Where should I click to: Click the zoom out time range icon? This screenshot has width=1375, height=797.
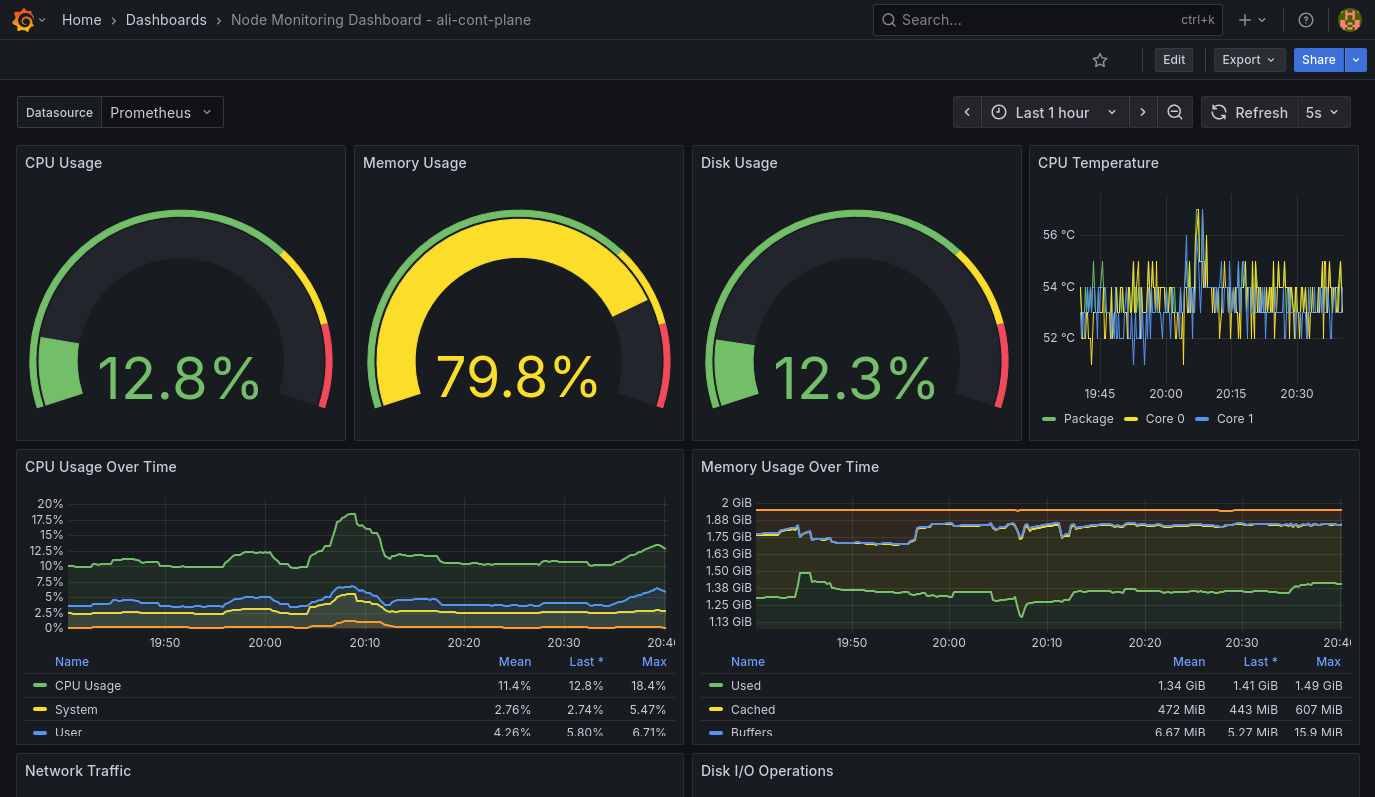pos(1175,113)
